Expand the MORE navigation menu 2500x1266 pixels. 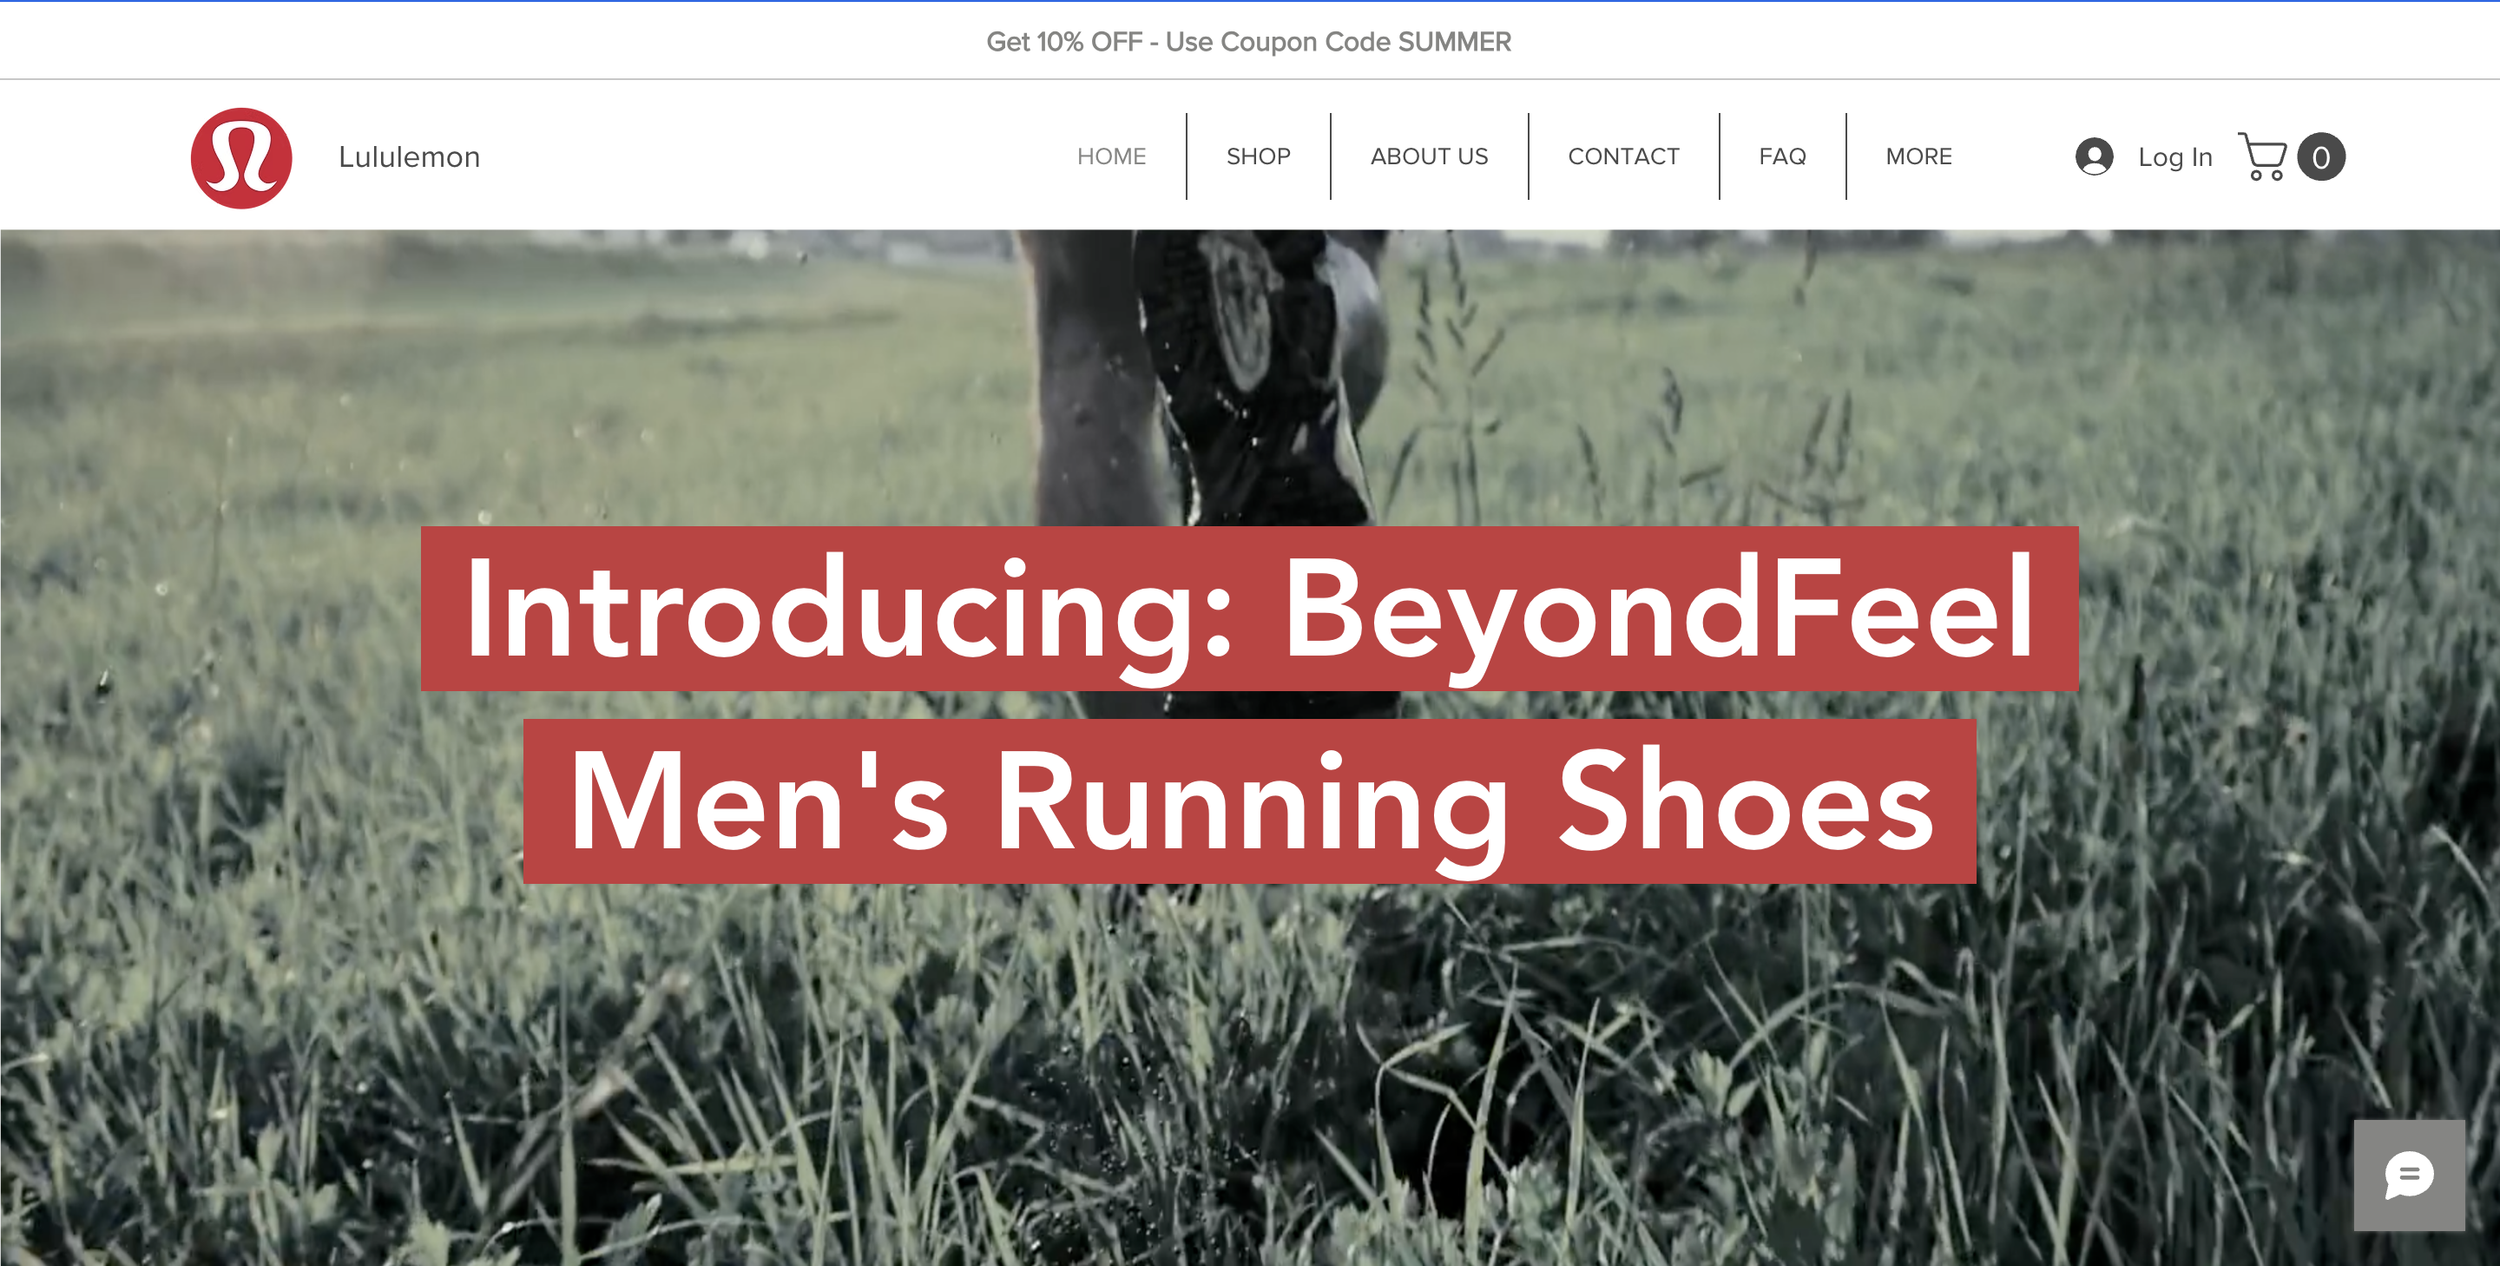click(x=1918, y=157)
